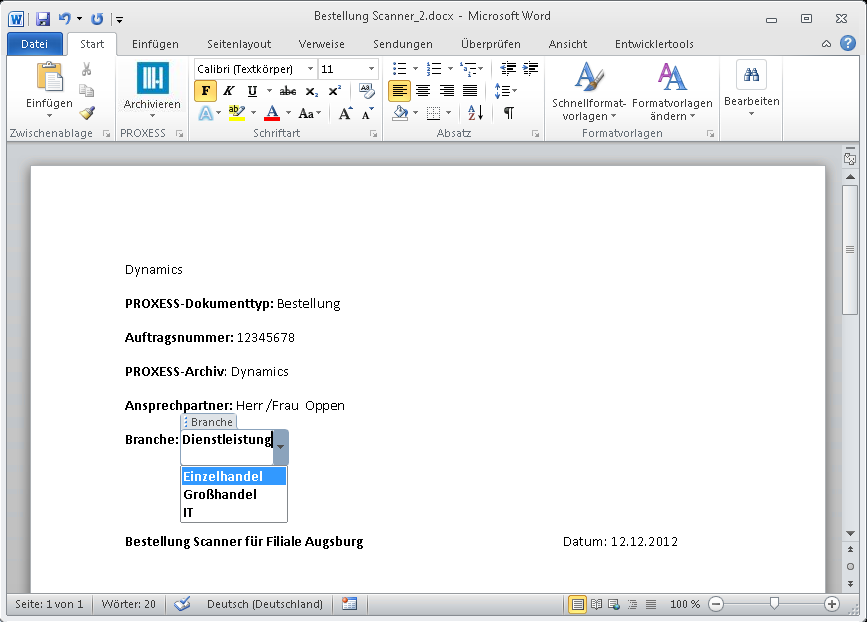The image size is (867, 622).
Task: Switch to the Seitenlayout tab
Action: [239, 44]
